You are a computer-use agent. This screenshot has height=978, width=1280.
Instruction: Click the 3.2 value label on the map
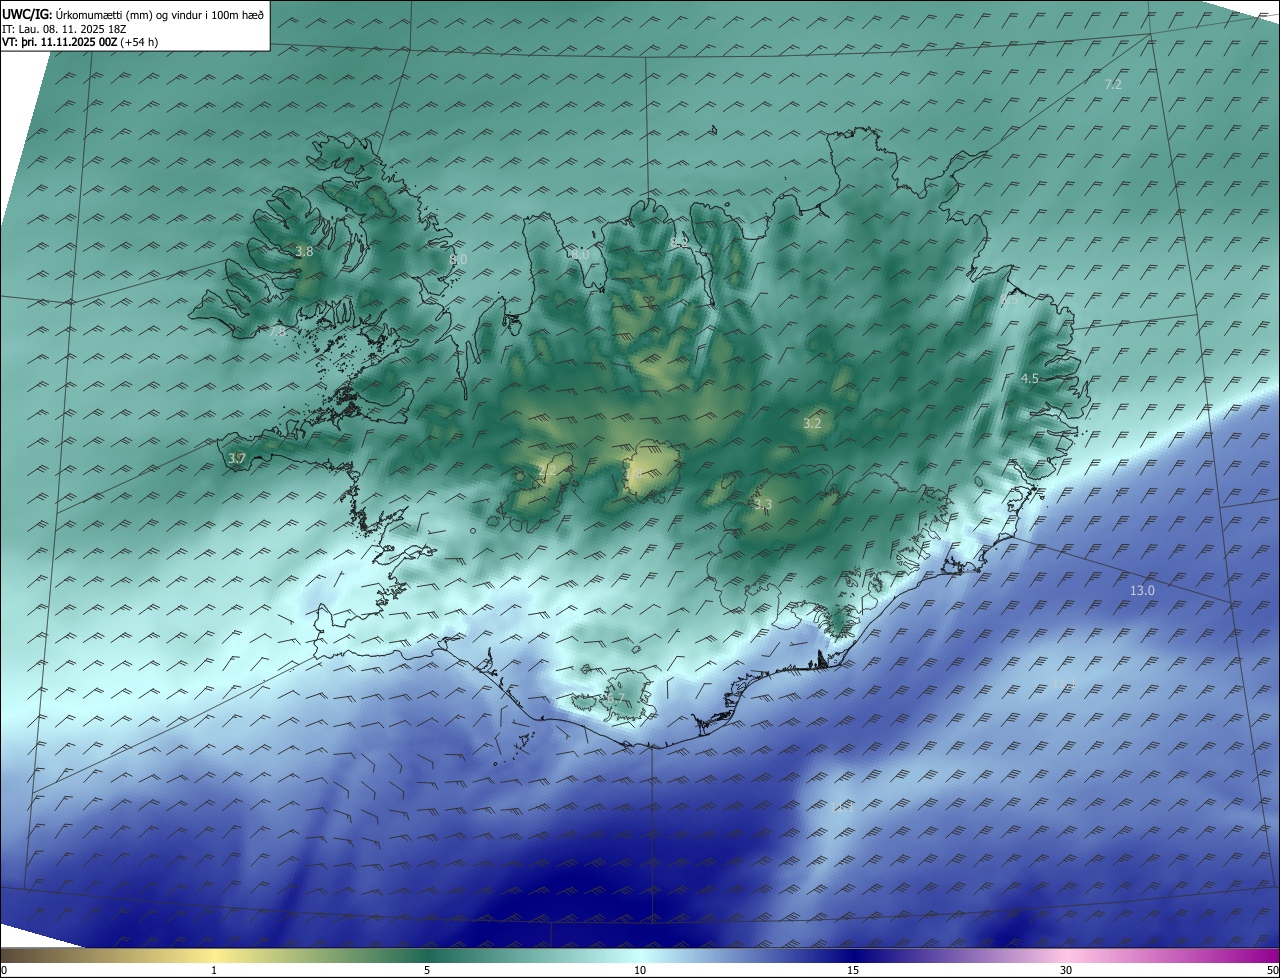812,424
